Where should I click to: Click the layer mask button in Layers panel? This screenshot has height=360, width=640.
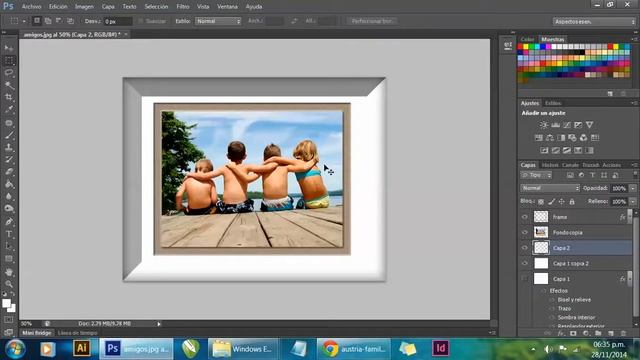573,333
